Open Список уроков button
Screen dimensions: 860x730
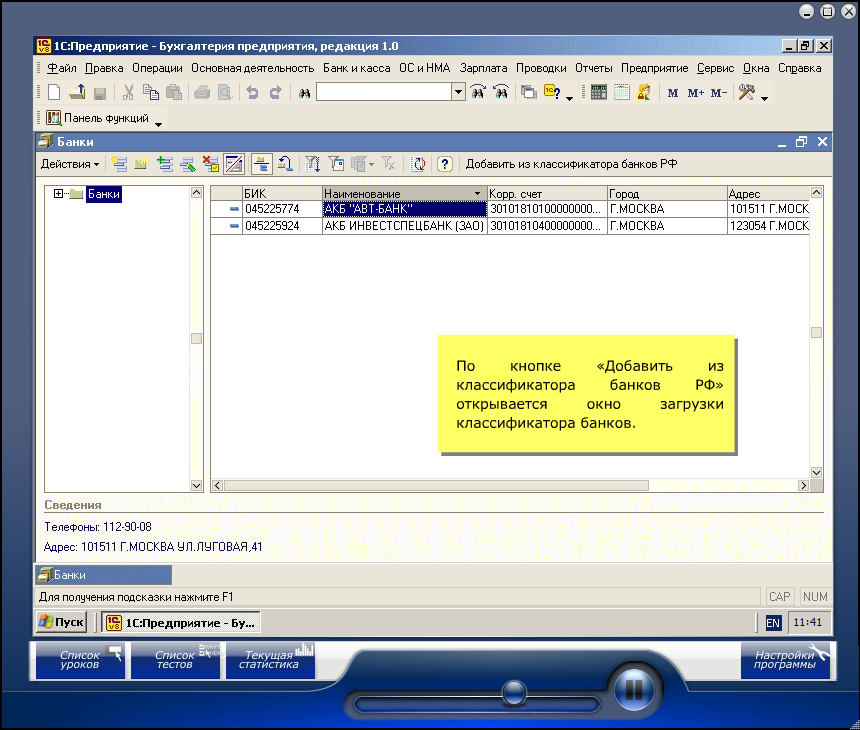(x=81, y=661)
